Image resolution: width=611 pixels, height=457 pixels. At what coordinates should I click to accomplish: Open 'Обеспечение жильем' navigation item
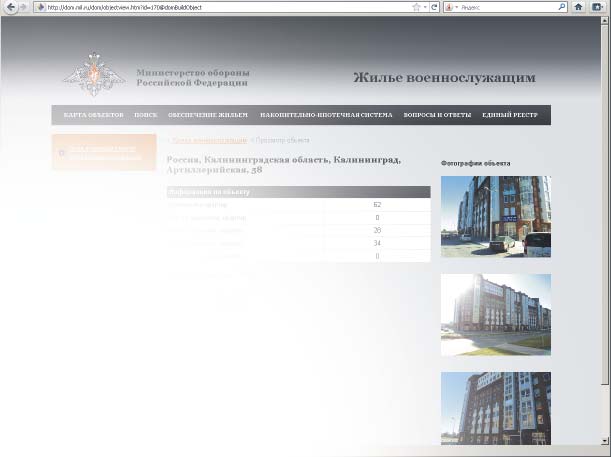tap(207, 115)
